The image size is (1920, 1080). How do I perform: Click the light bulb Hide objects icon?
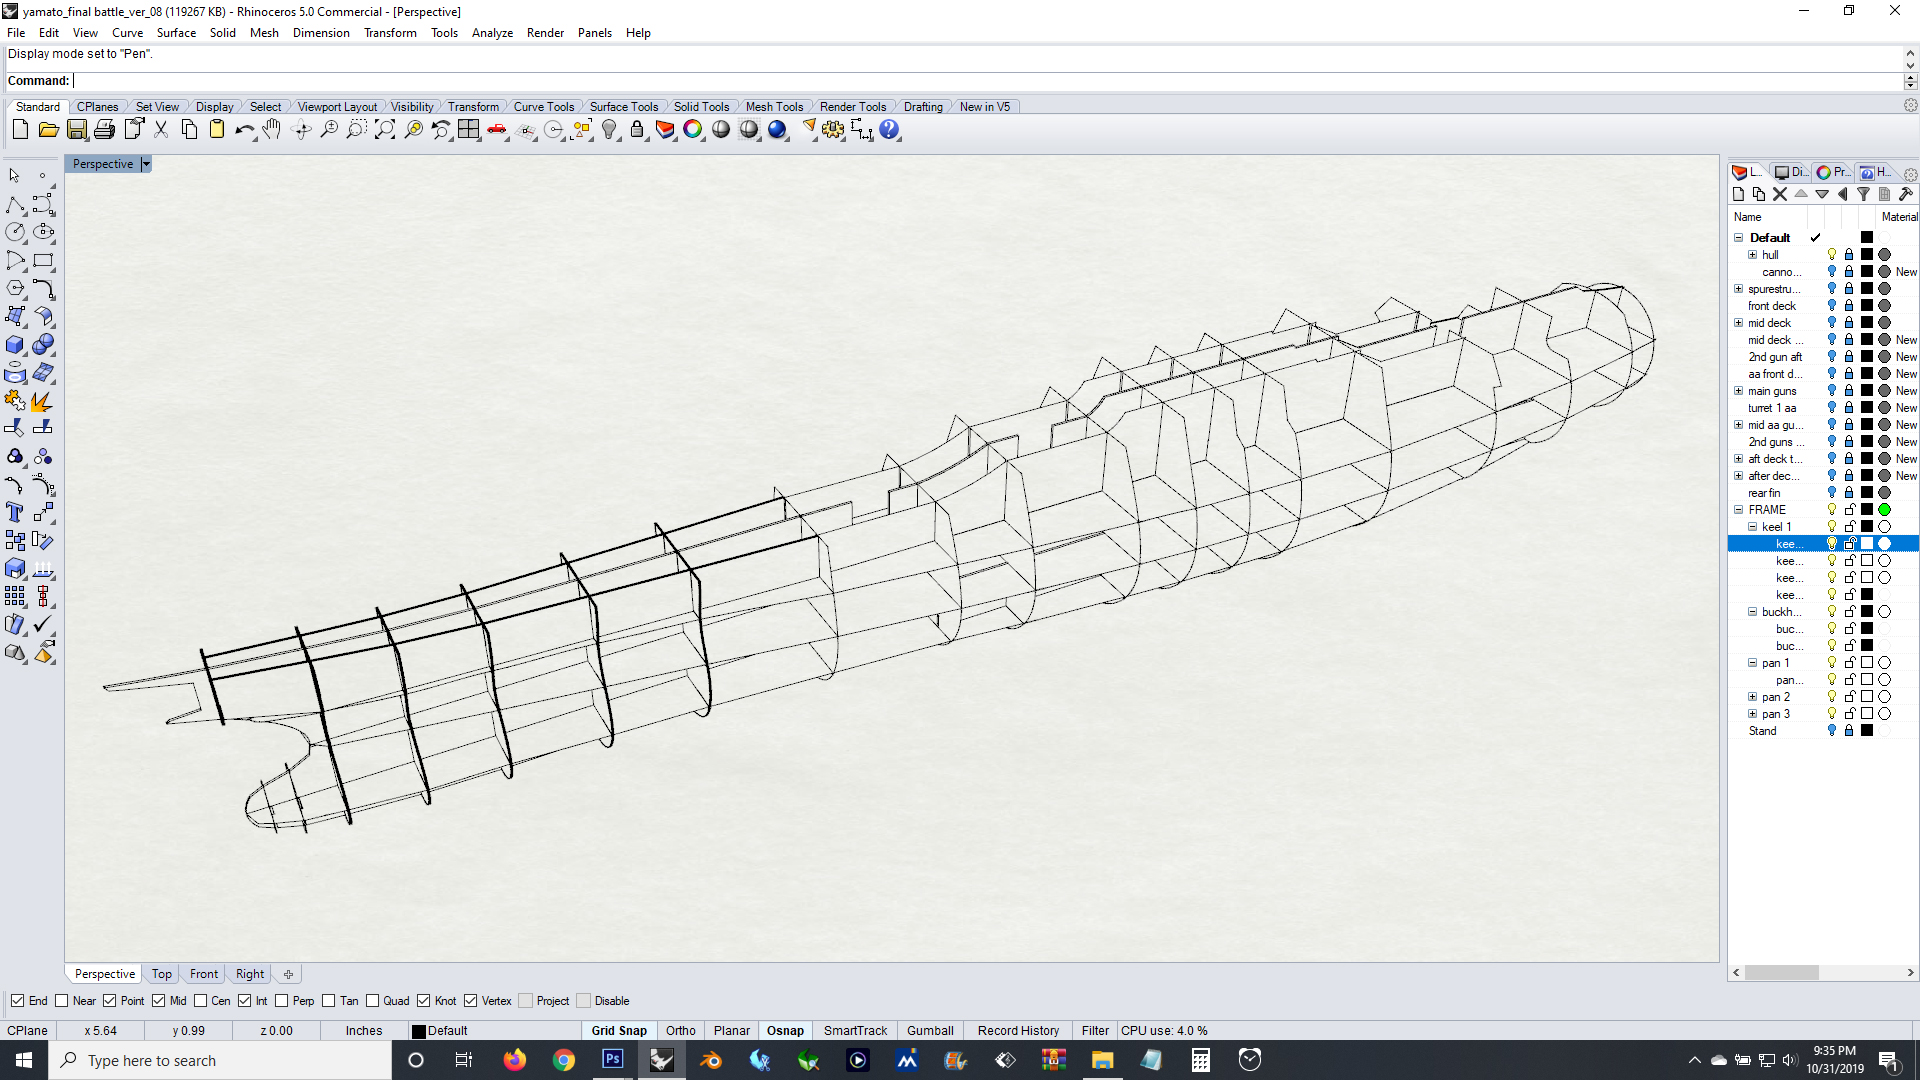coord(609,130)
